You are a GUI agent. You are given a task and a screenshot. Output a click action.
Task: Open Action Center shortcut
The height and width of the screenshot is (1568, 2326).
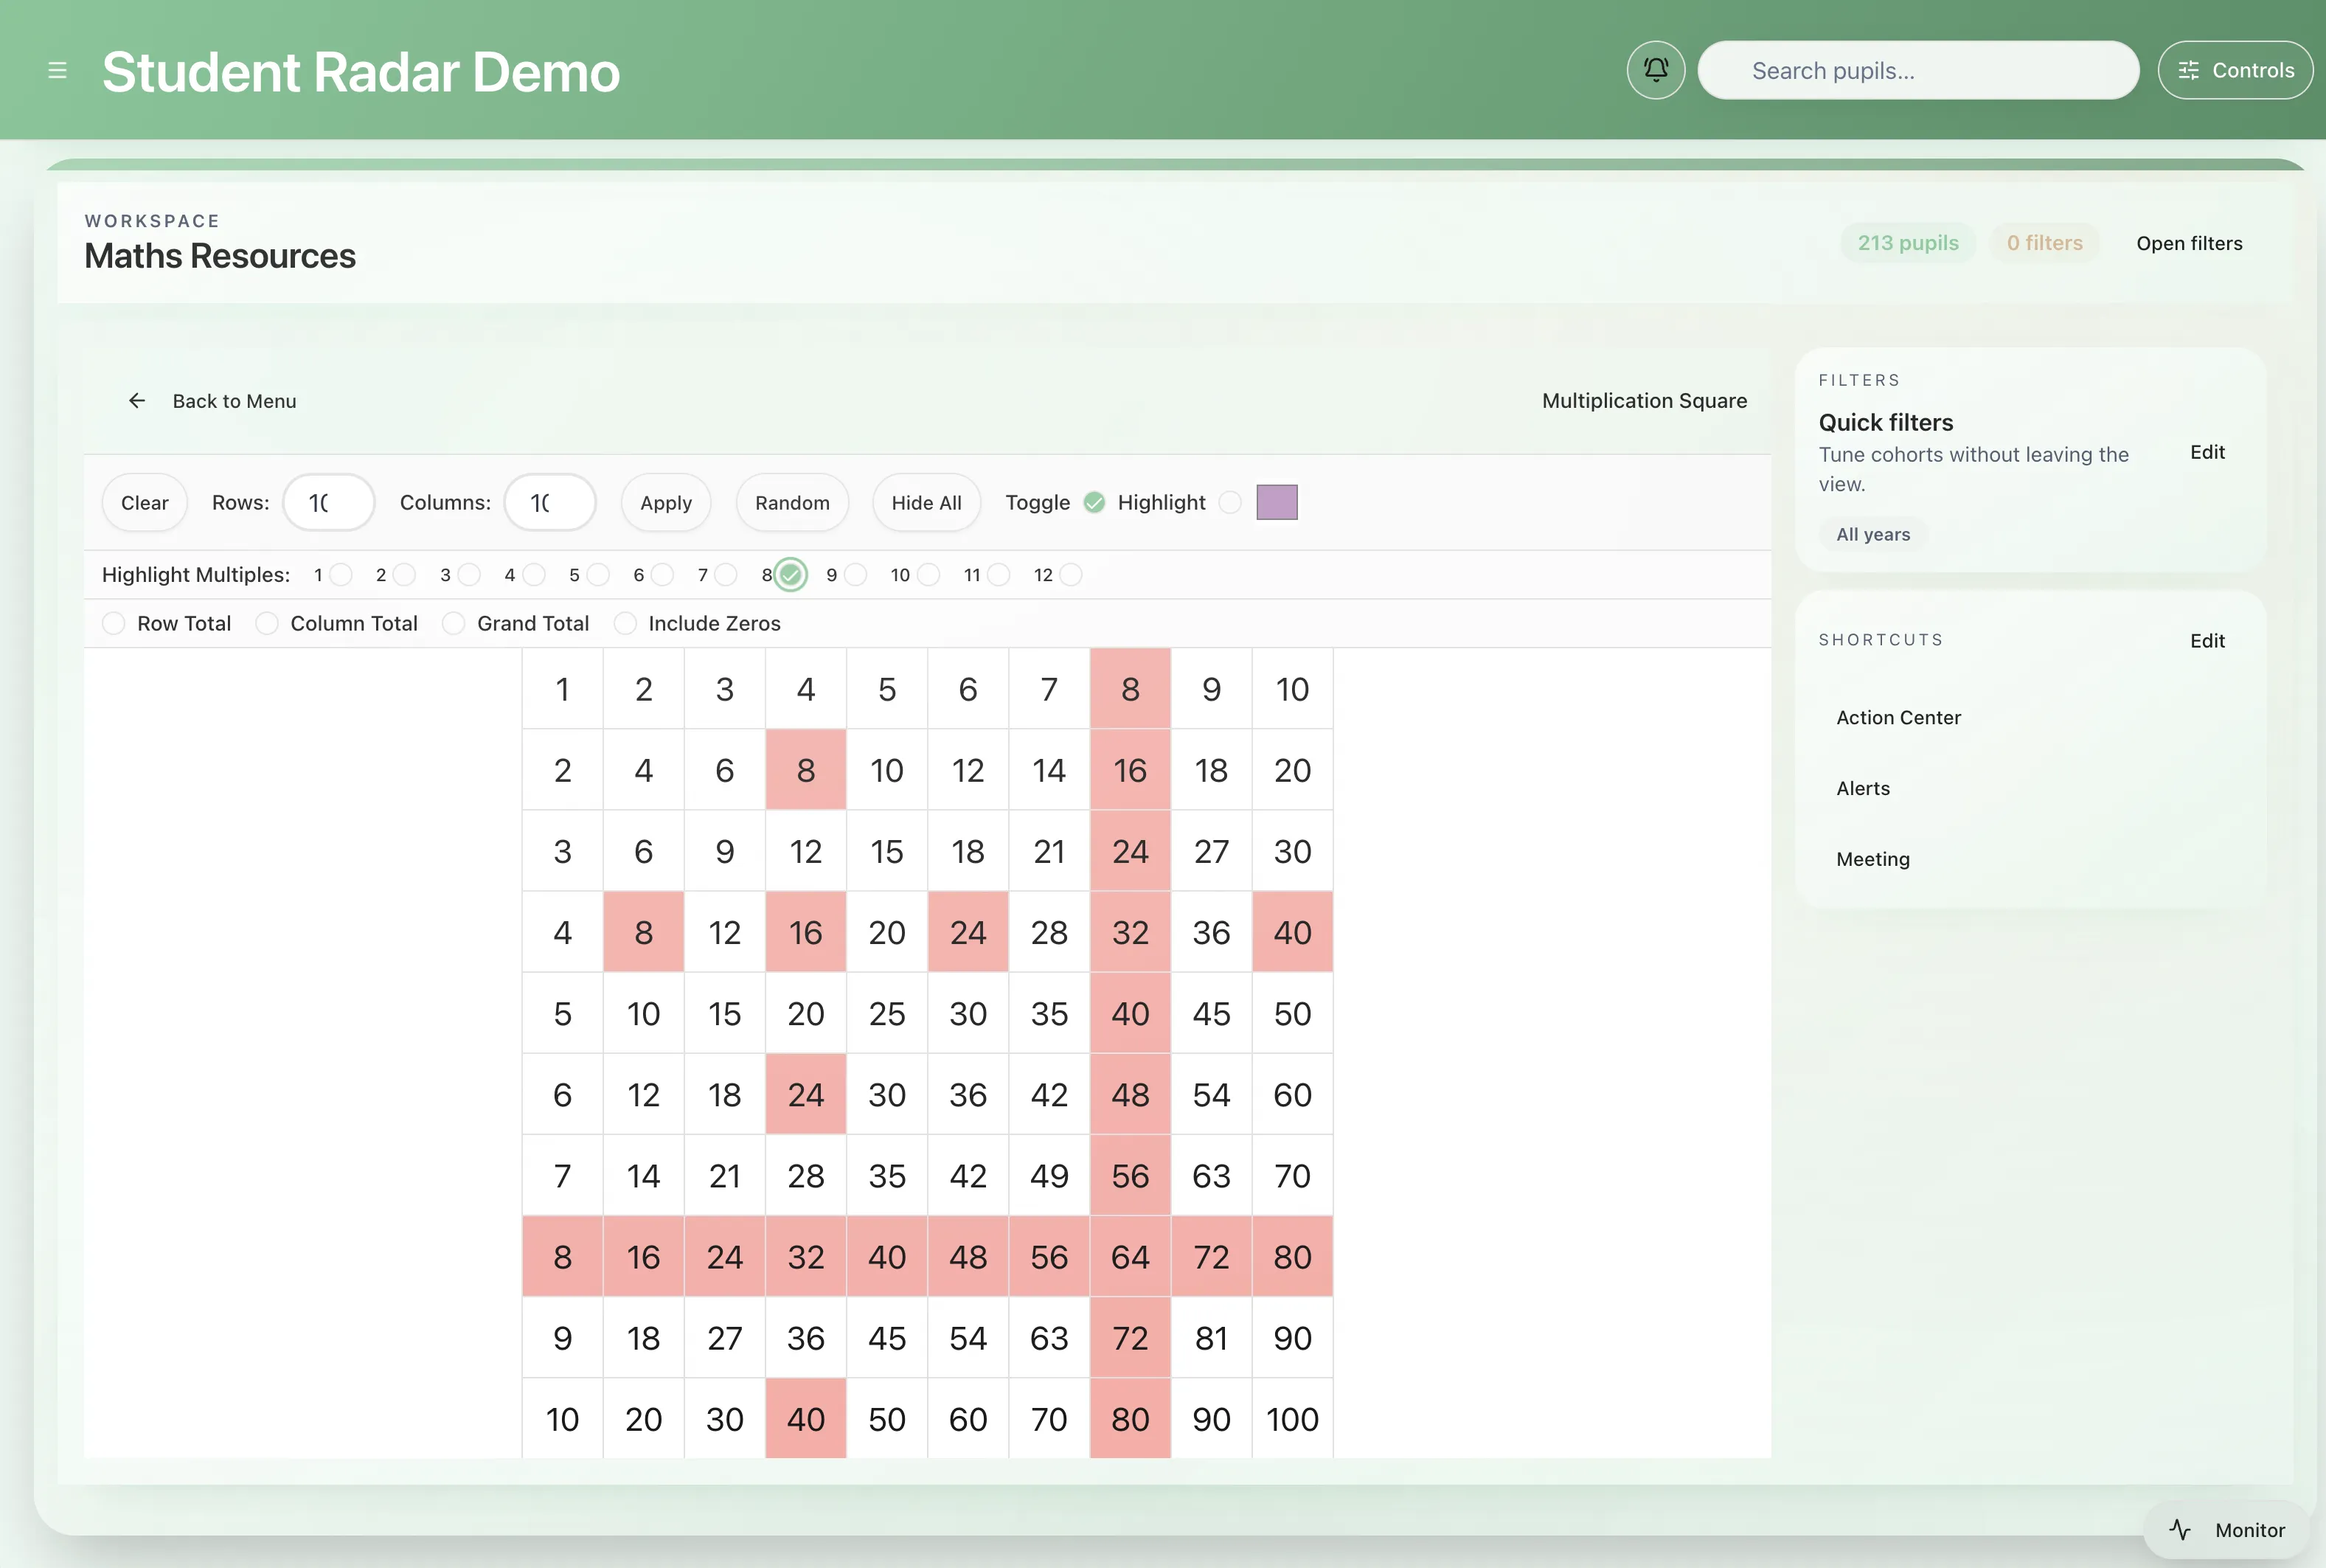point(1898,717)
